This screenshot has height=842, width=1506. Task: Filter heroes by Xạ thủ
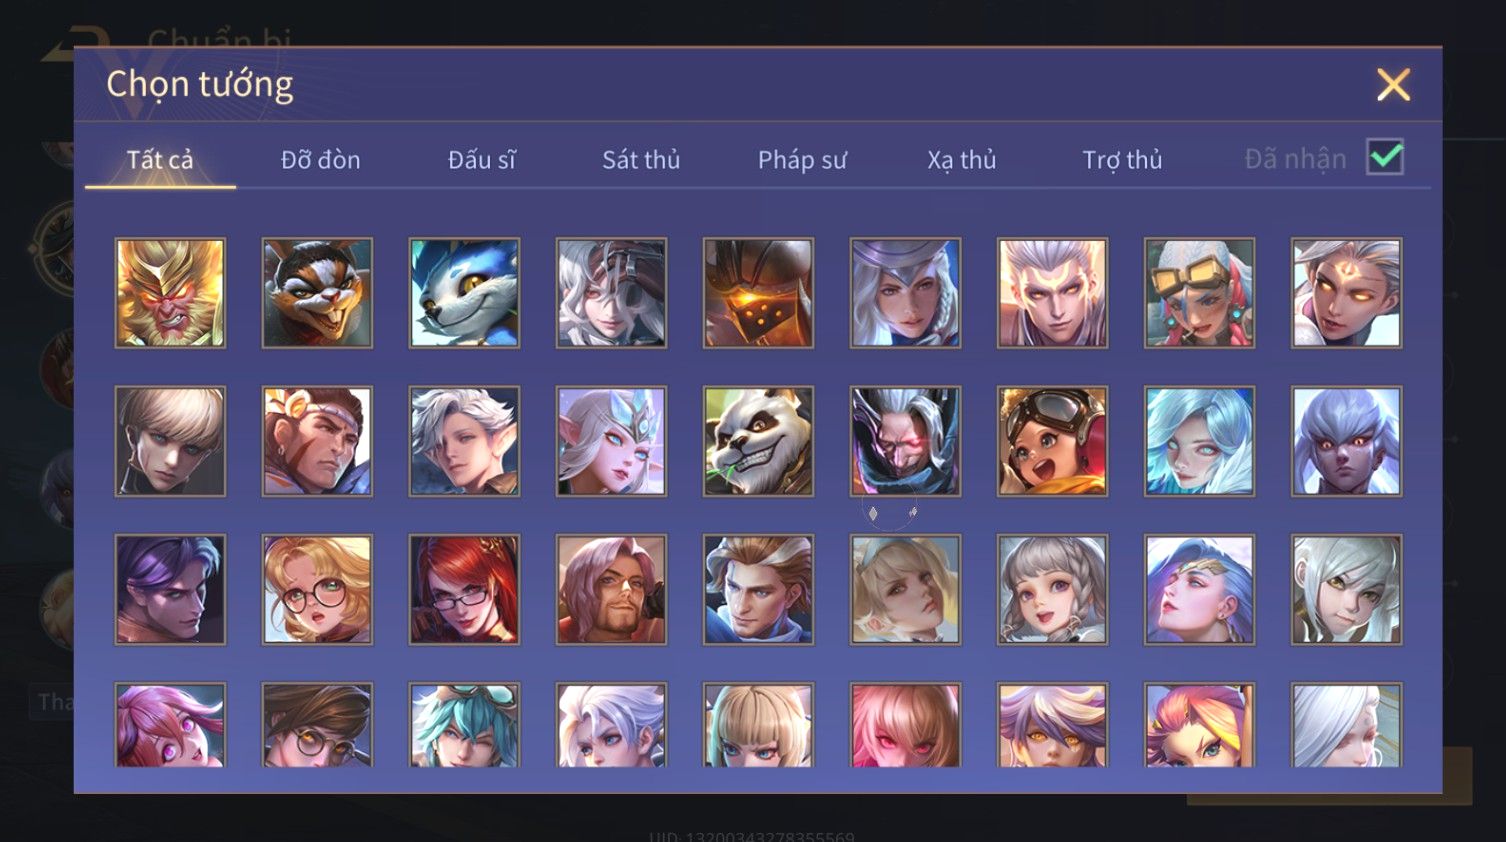coord(962,160)
